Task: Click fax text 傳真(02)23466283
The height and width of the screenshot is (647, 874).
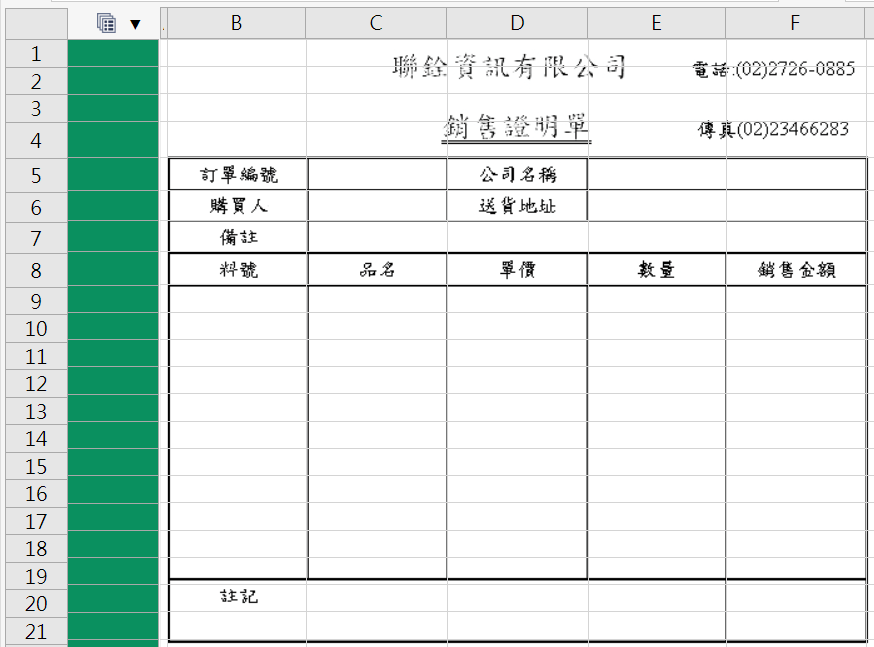Action: 773,129
